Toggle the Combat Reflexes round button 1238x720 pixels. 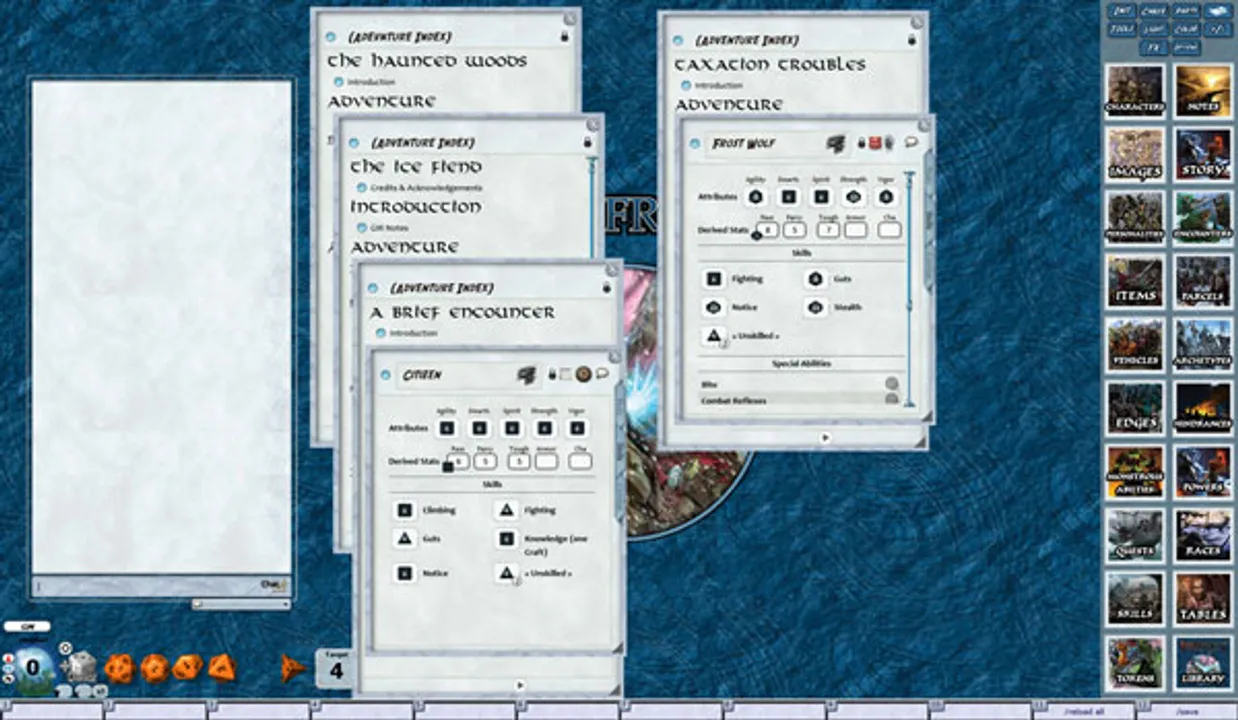pyautogui.click(x=891, y=400)
